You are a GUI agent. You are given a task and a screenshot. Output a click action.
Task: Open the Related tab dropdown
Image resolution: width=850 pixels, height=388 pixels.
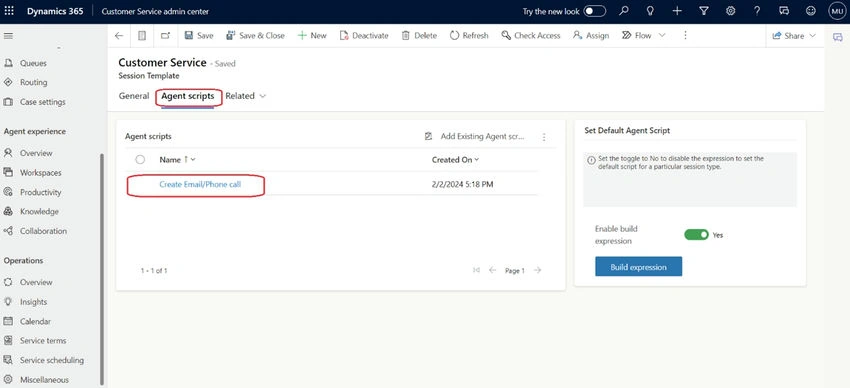pos(246,96)
